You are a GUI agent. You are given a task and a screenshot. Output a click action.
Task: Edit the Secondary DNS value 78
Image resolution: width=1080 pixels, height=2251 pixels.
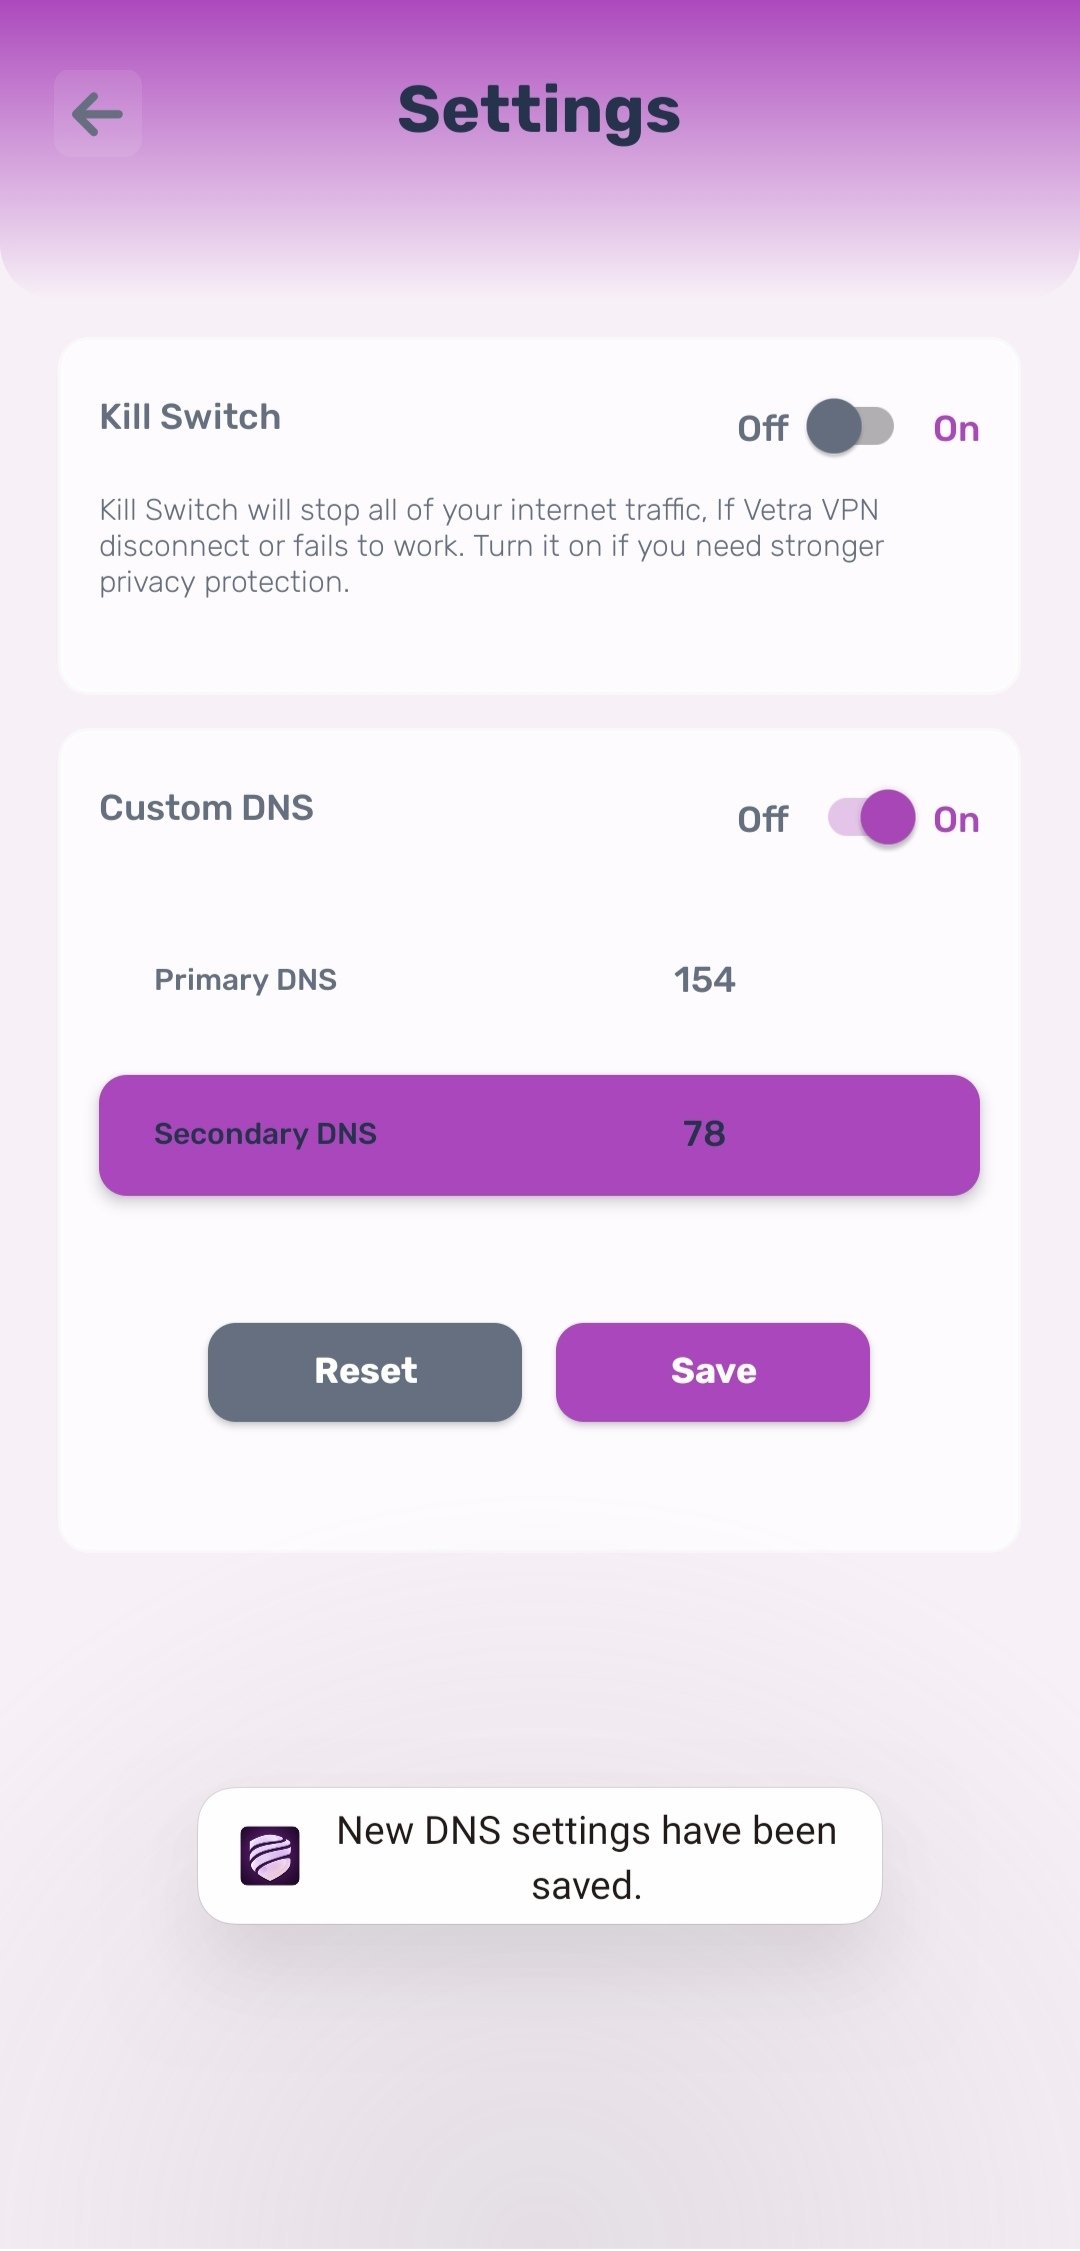coord(704,1134)
